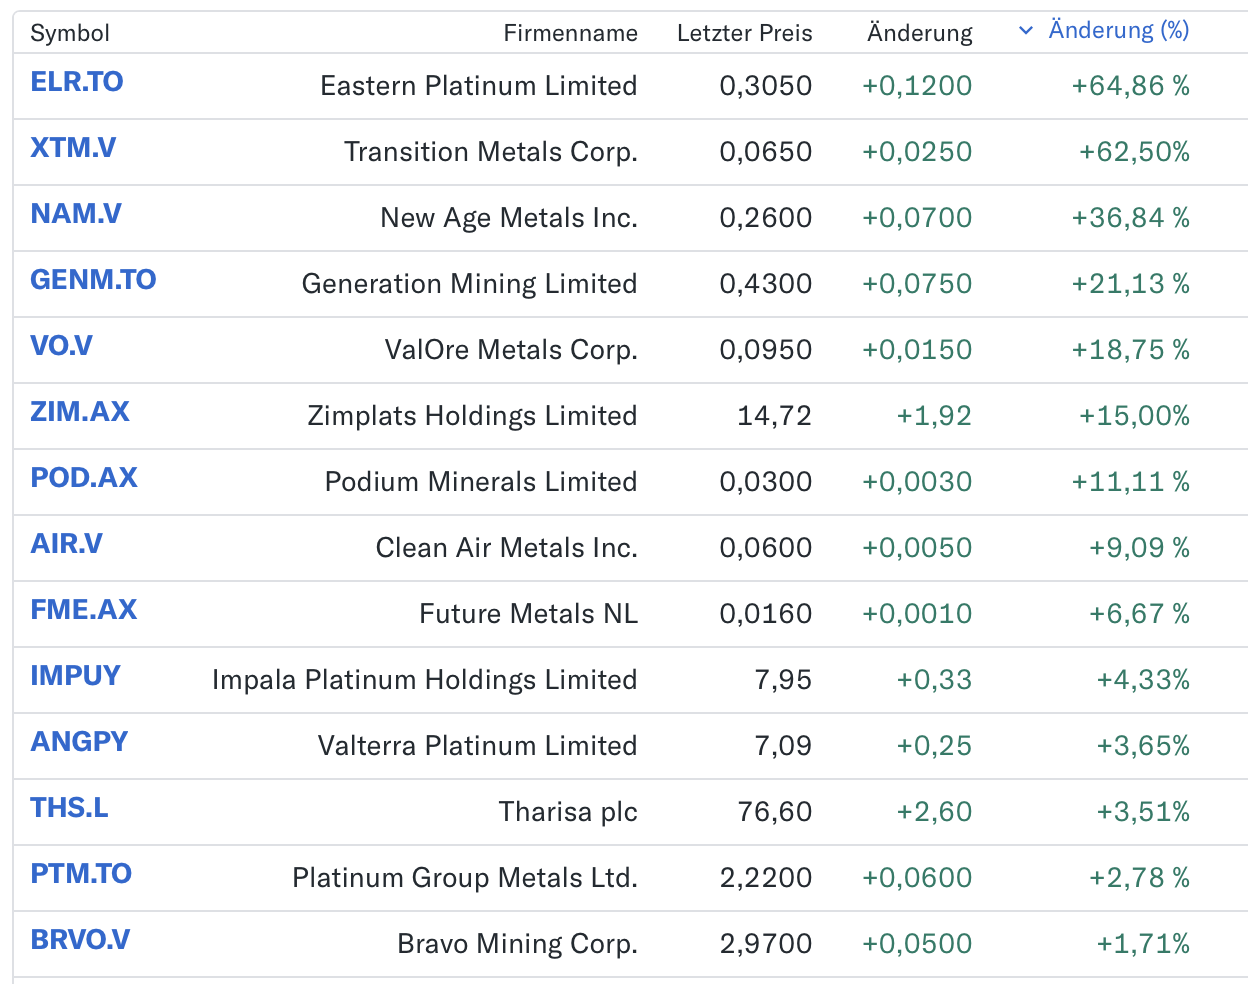The height and width of the screenshot is (984, 1248).
Task: Select the GENM.TO ticker symbol
Action: click(93, 280)
